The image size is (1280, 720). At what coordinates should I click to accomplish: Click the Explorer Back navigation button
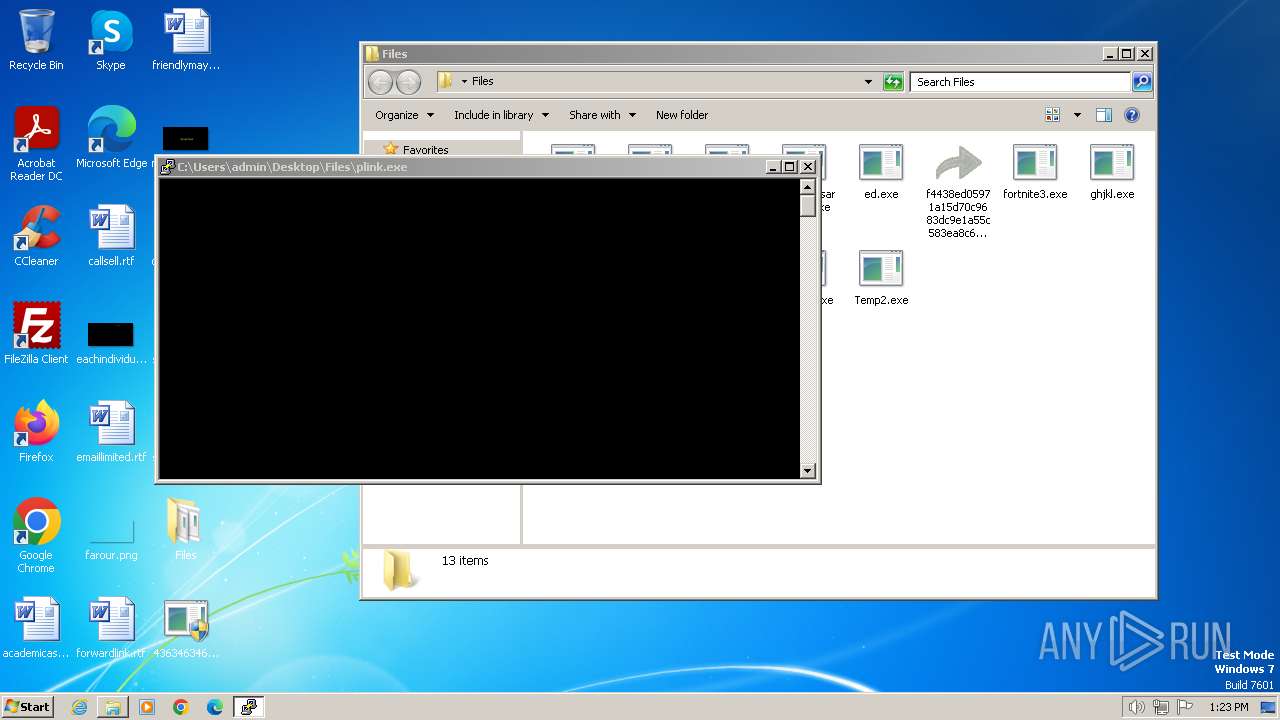point(380,82)
